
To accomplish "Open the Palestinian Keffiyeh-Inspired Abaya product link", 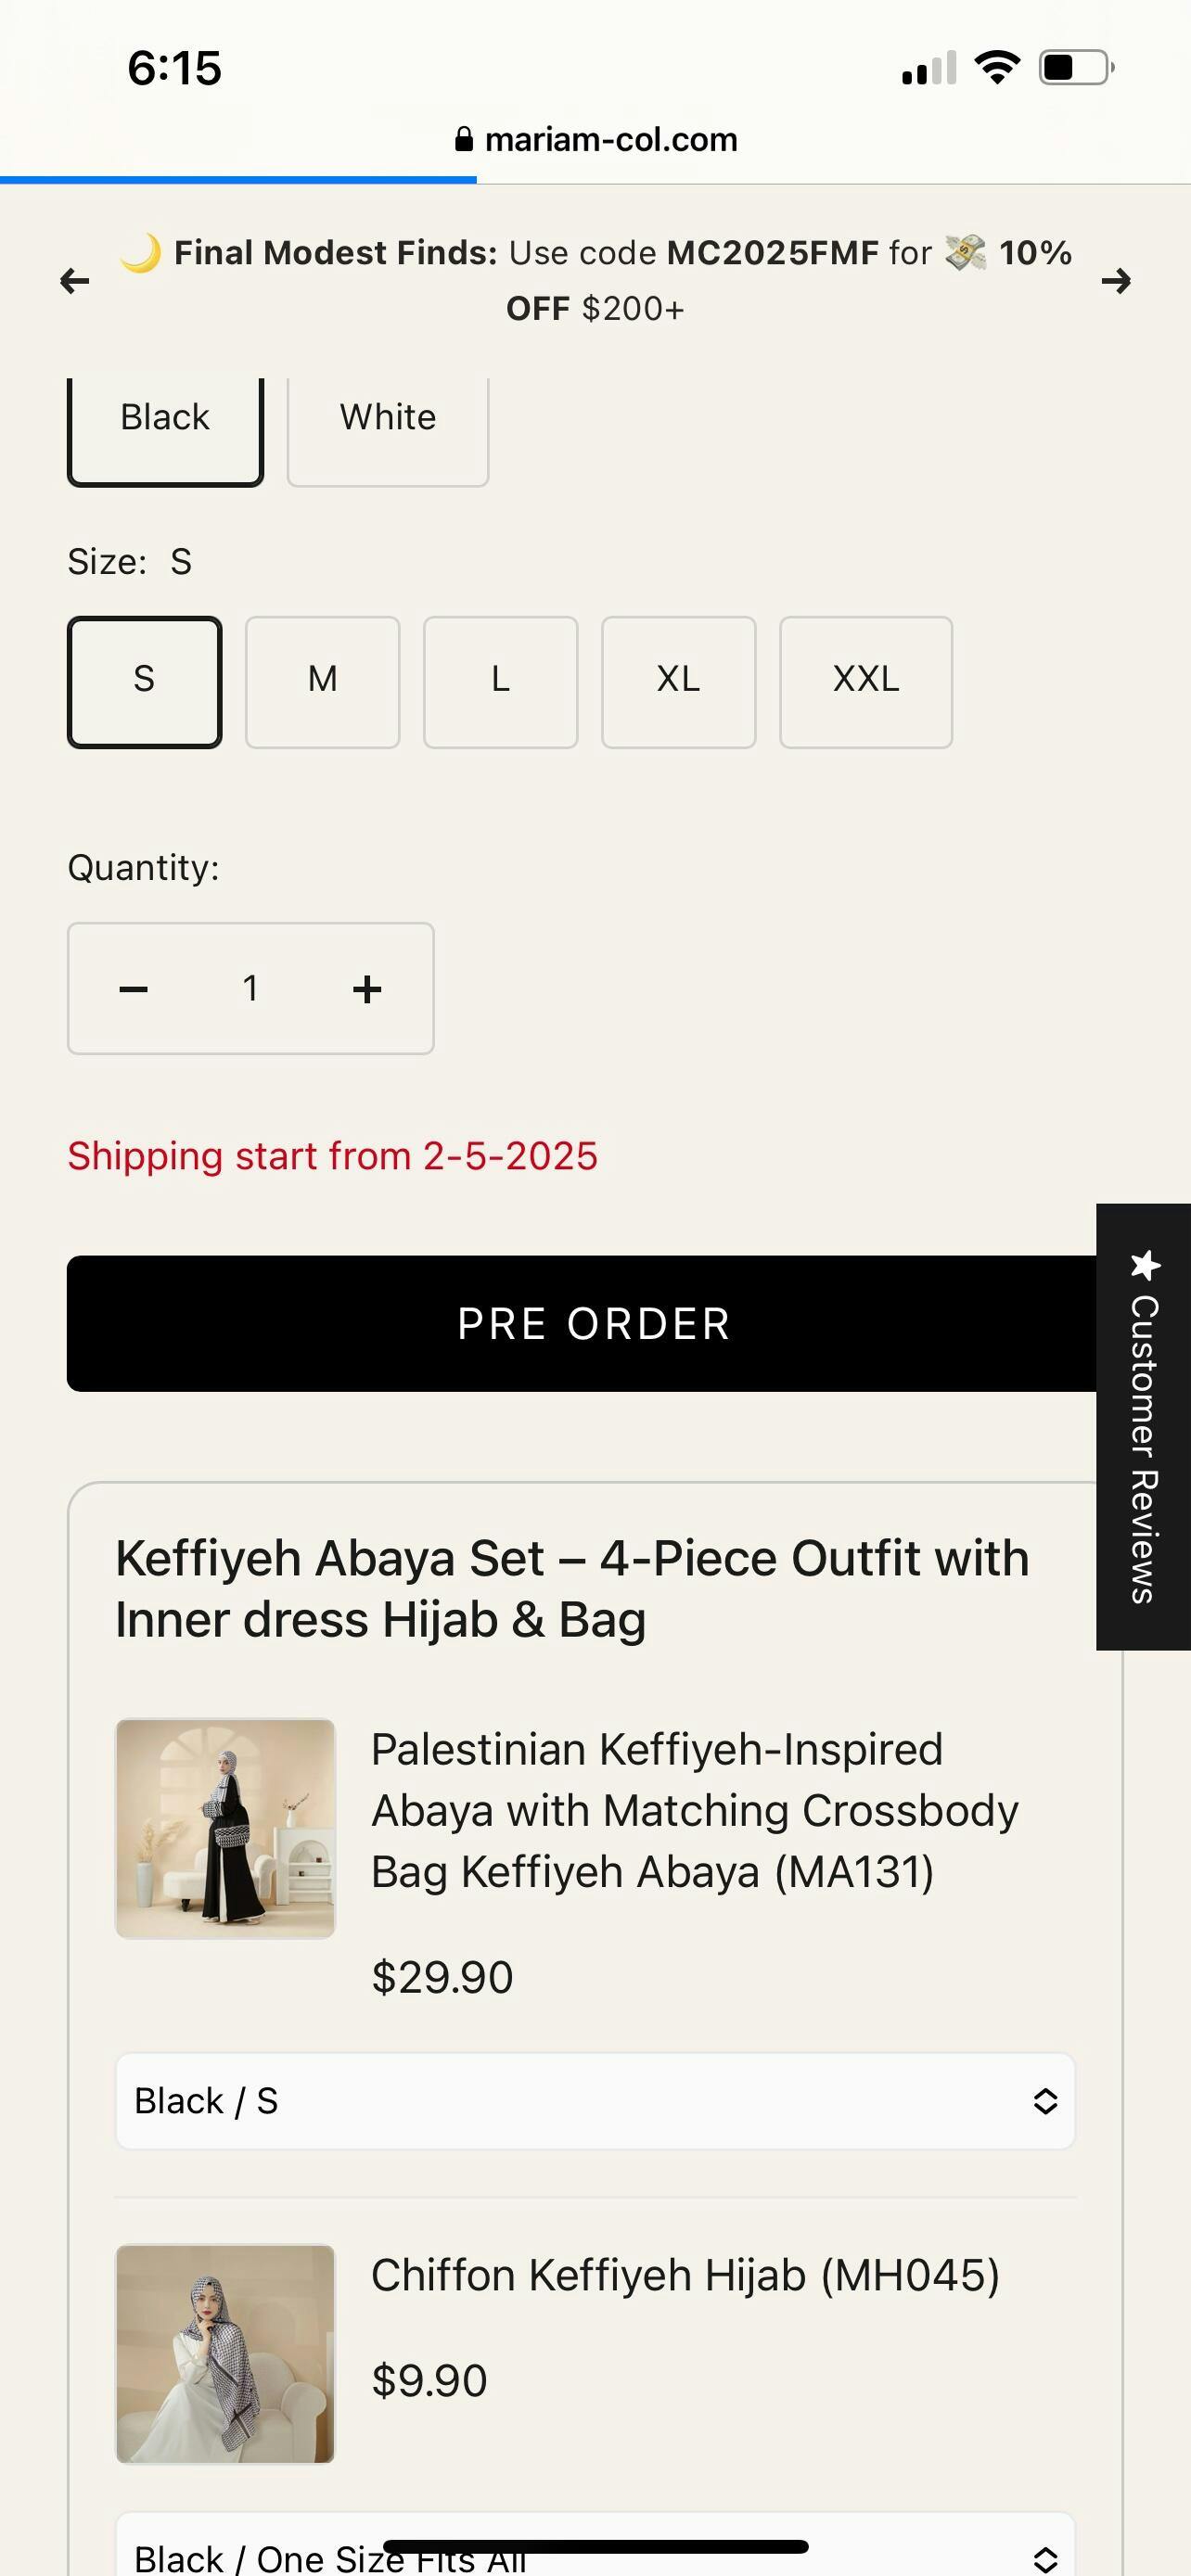I will click(x=694, y=1810).
